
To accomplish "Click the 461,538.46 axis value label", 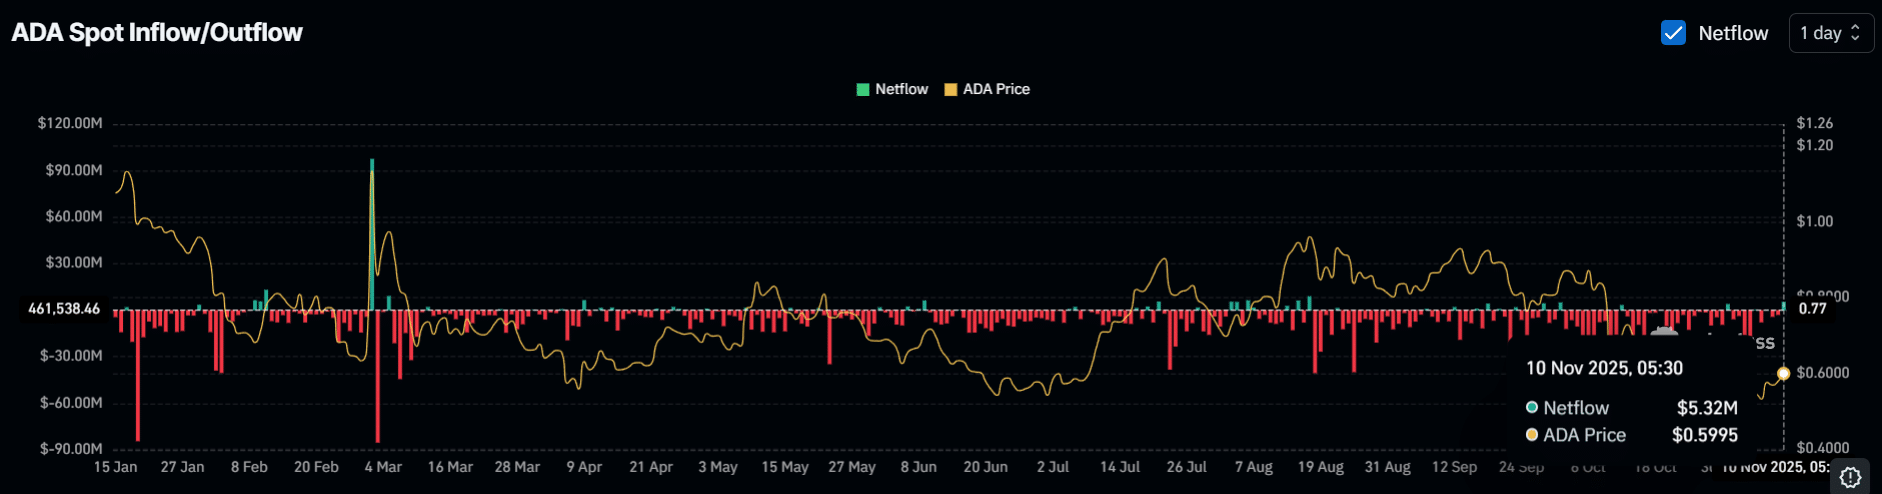I will tap(64, 308).
